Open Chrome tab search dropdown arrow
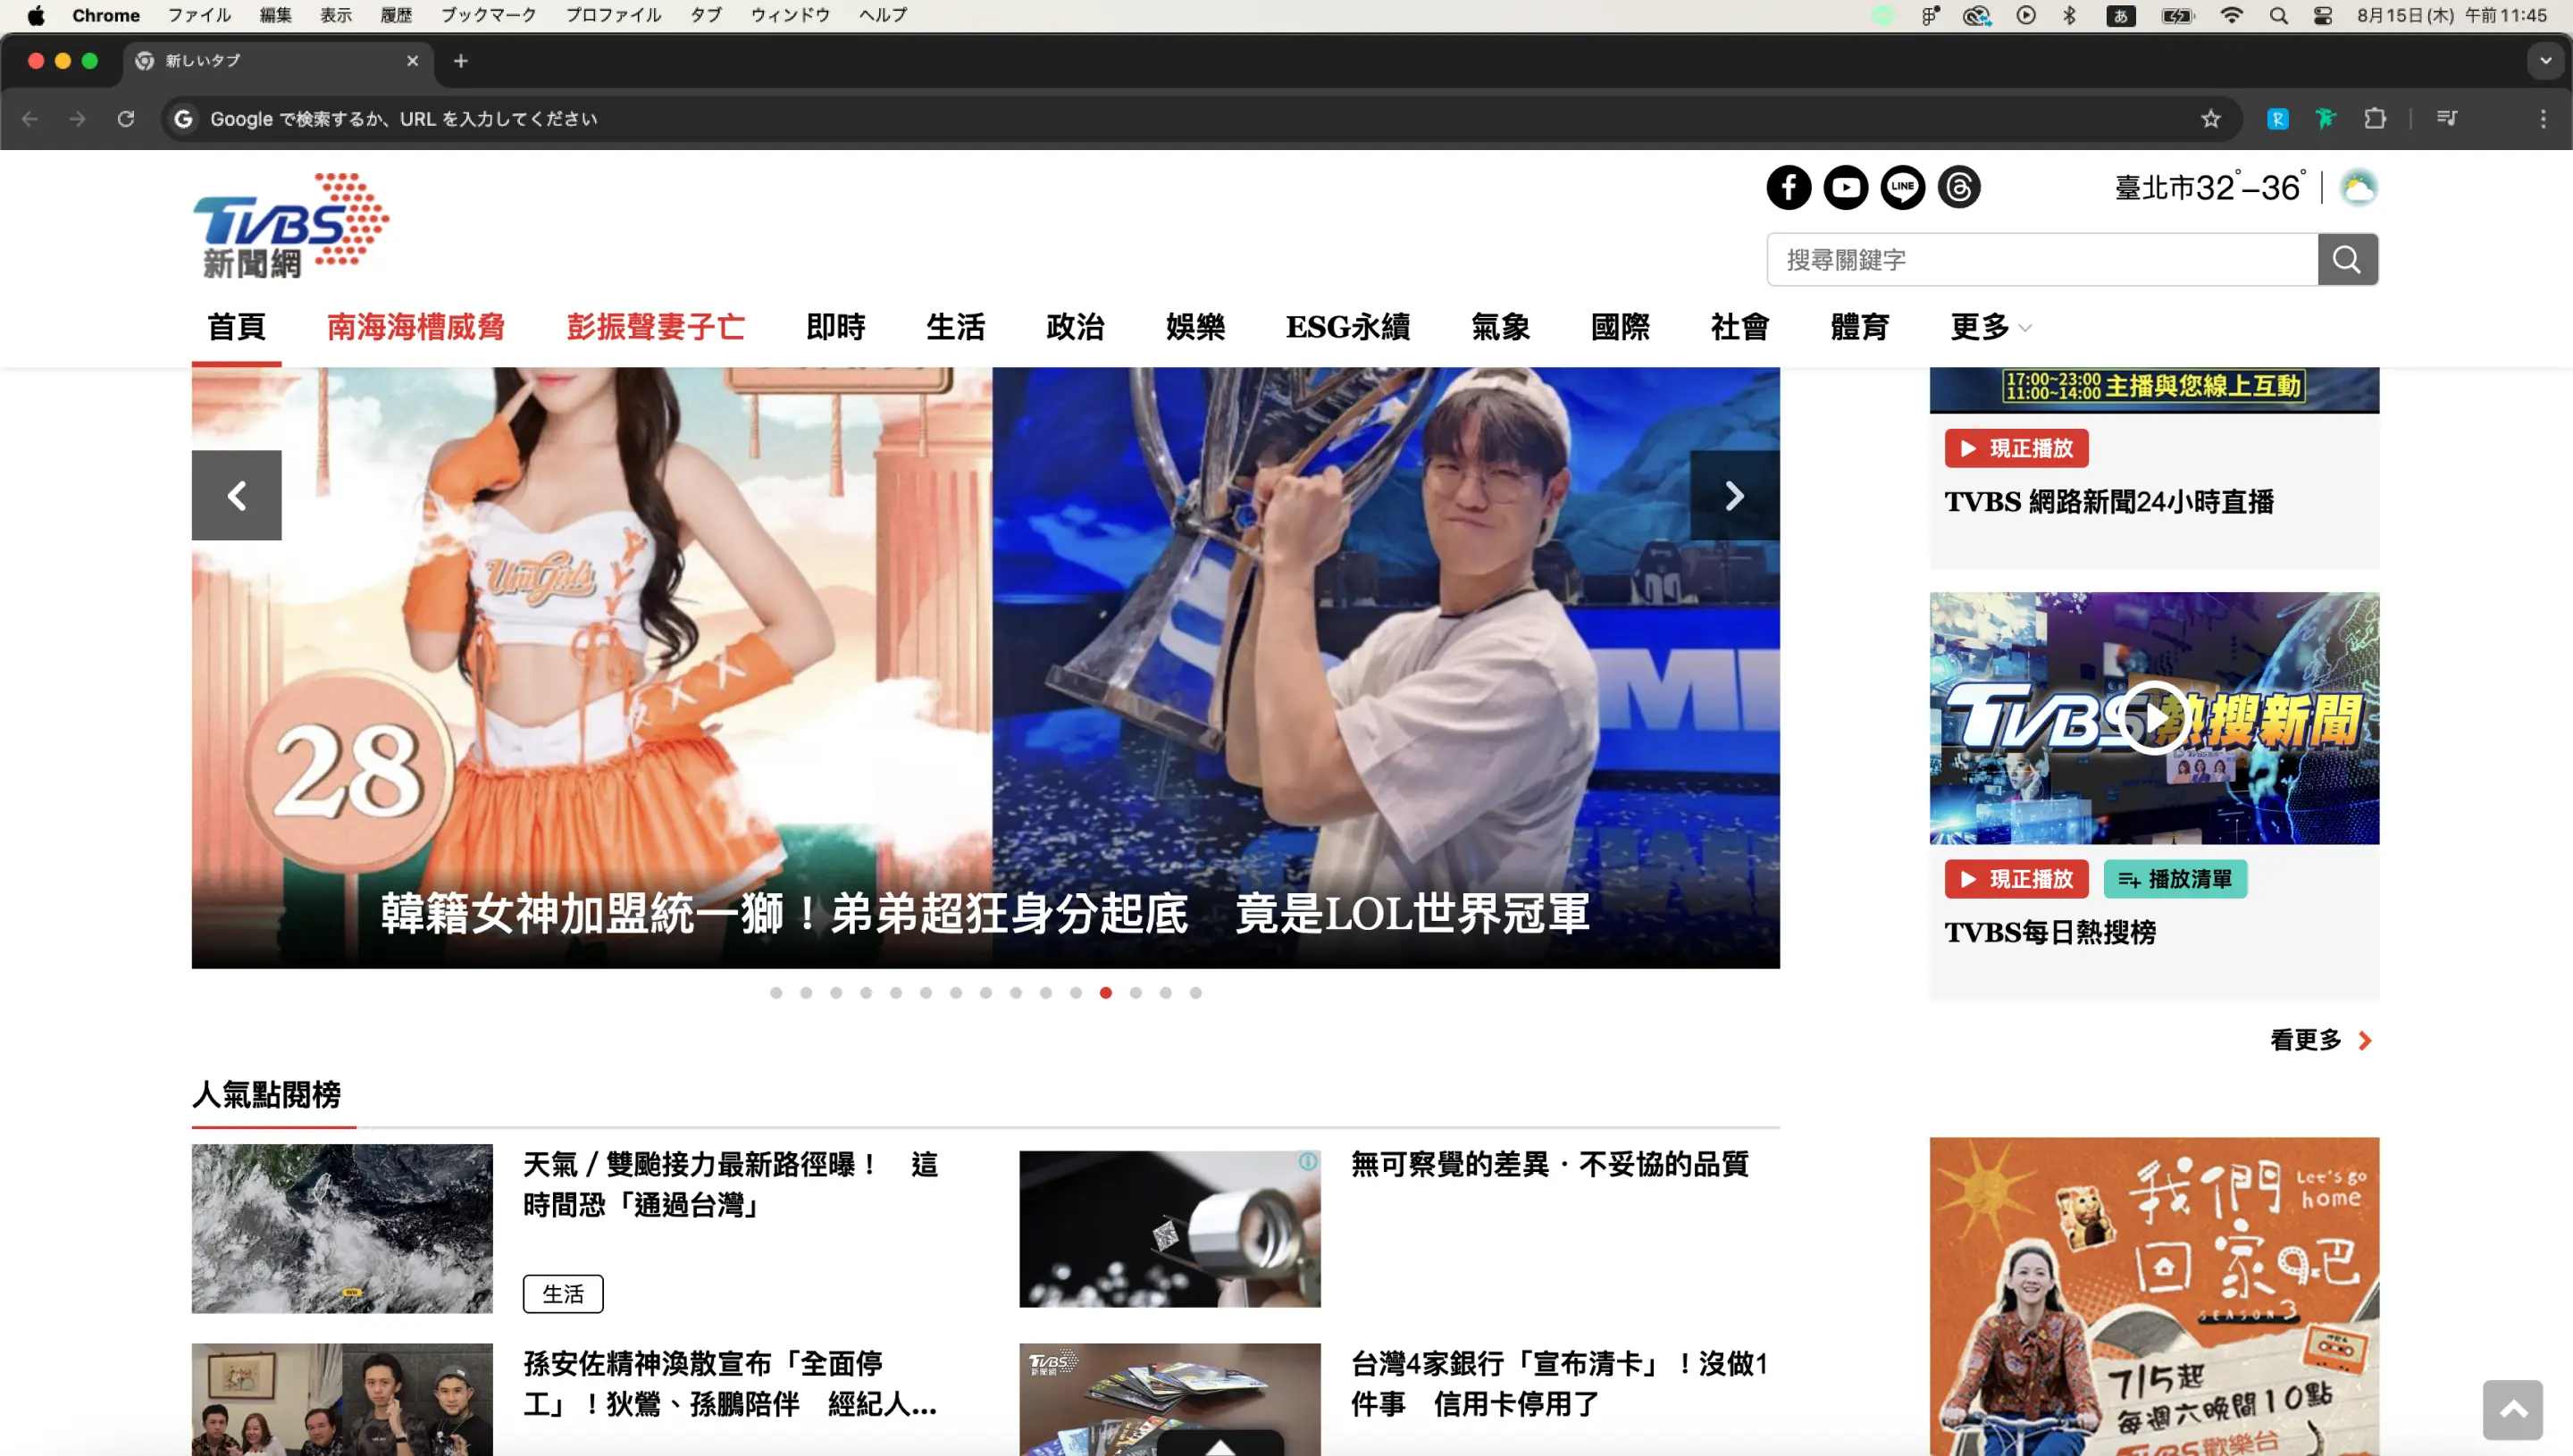 tap(2545, 61)
